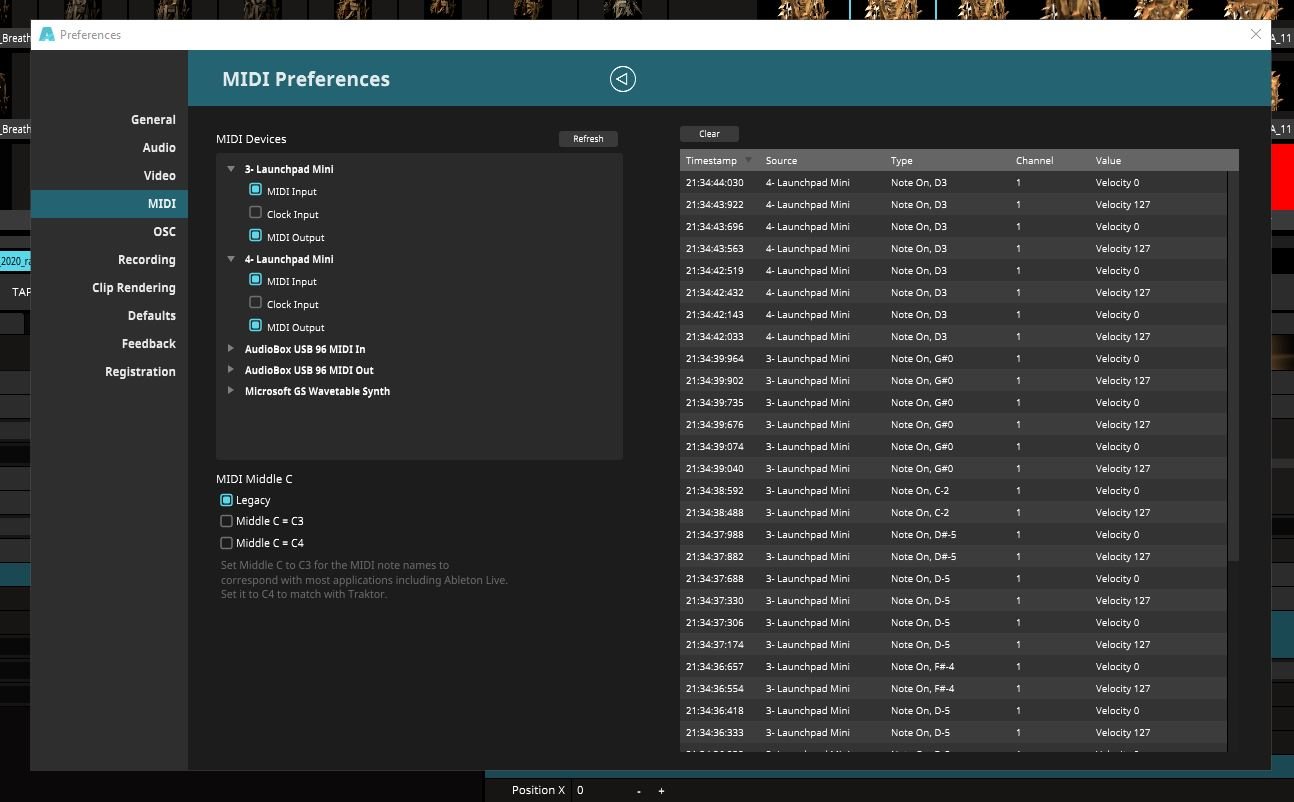Toggle MIDI Output for 3- Launchpad Mini
The image size is (1294, 802).
(x=255, y=236)
